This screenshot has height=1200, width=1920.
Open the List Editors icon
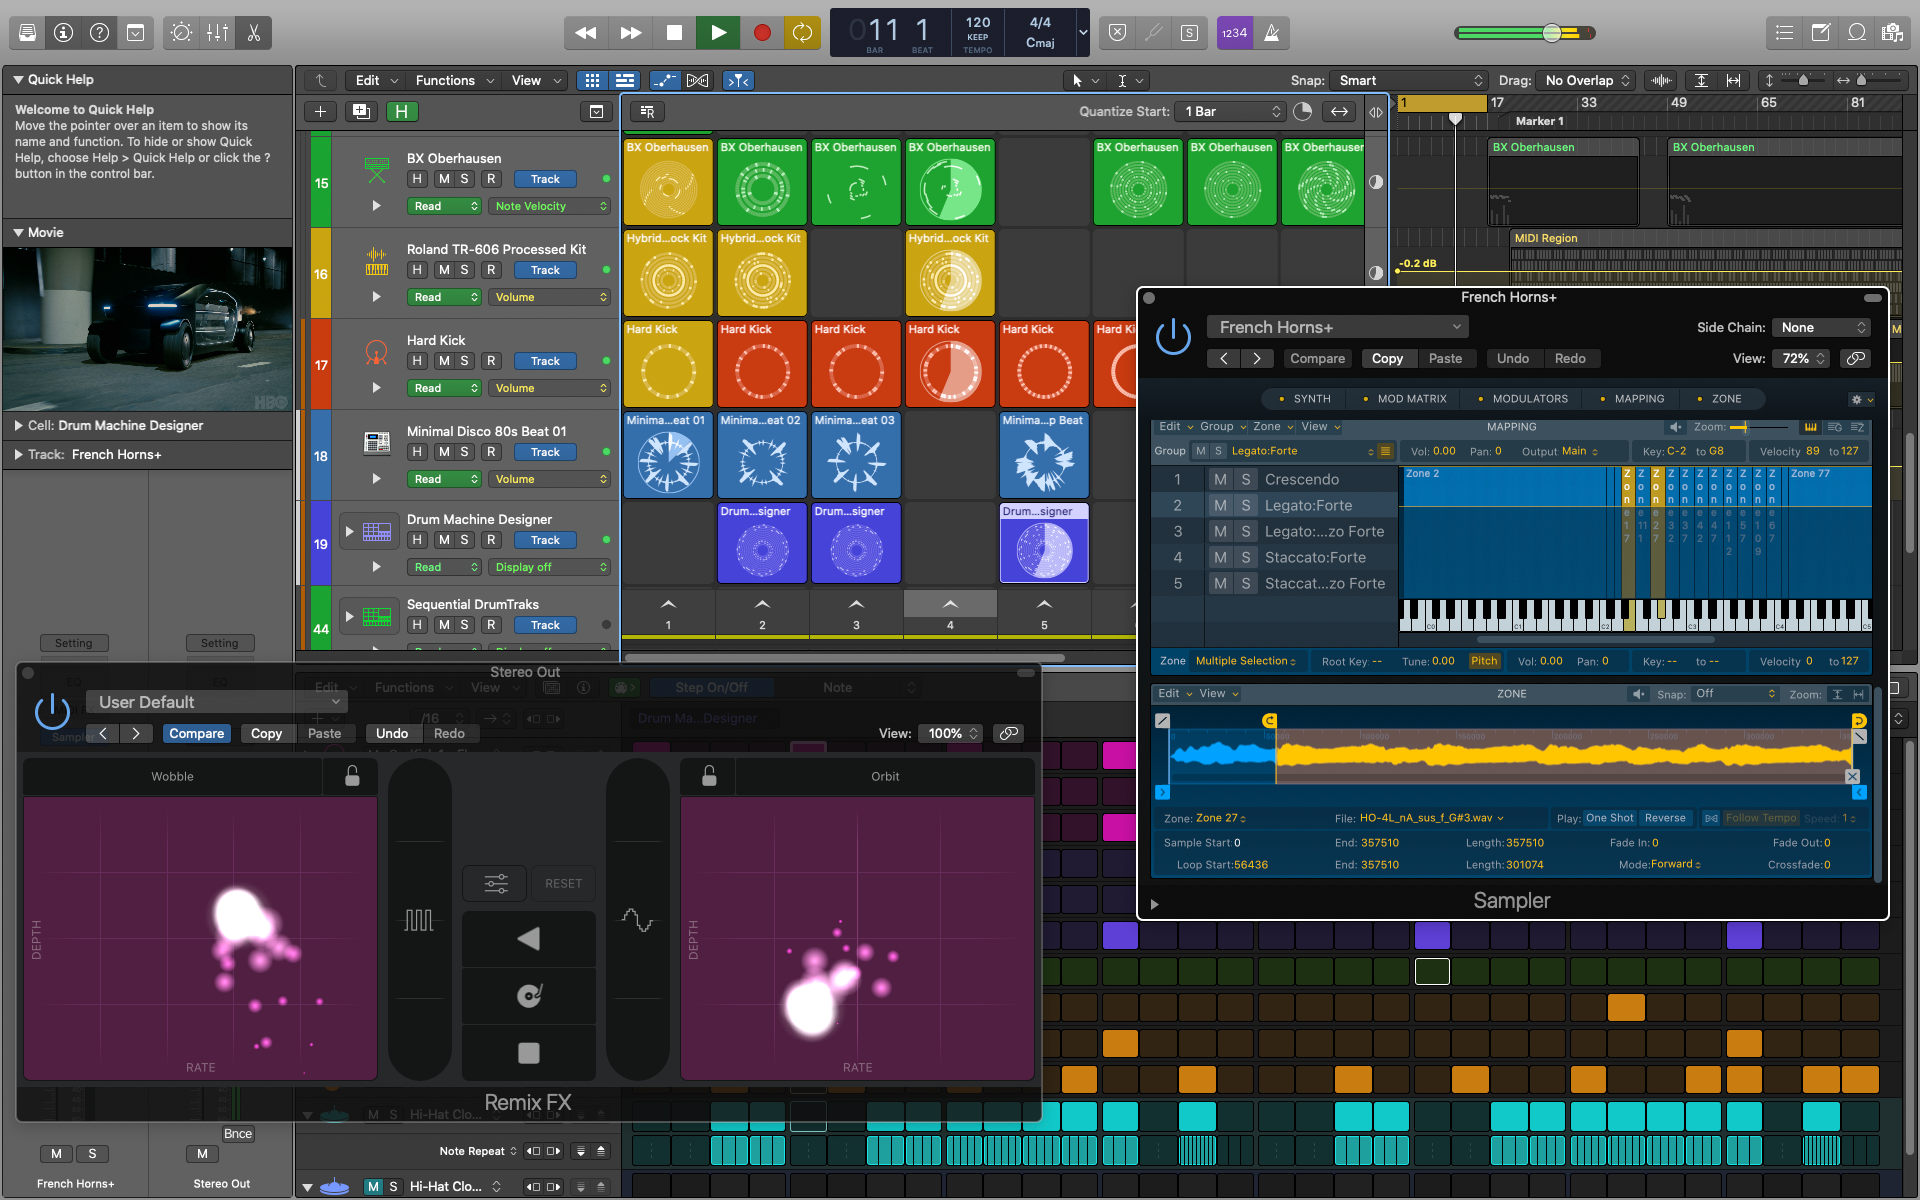click(1784, 33)
